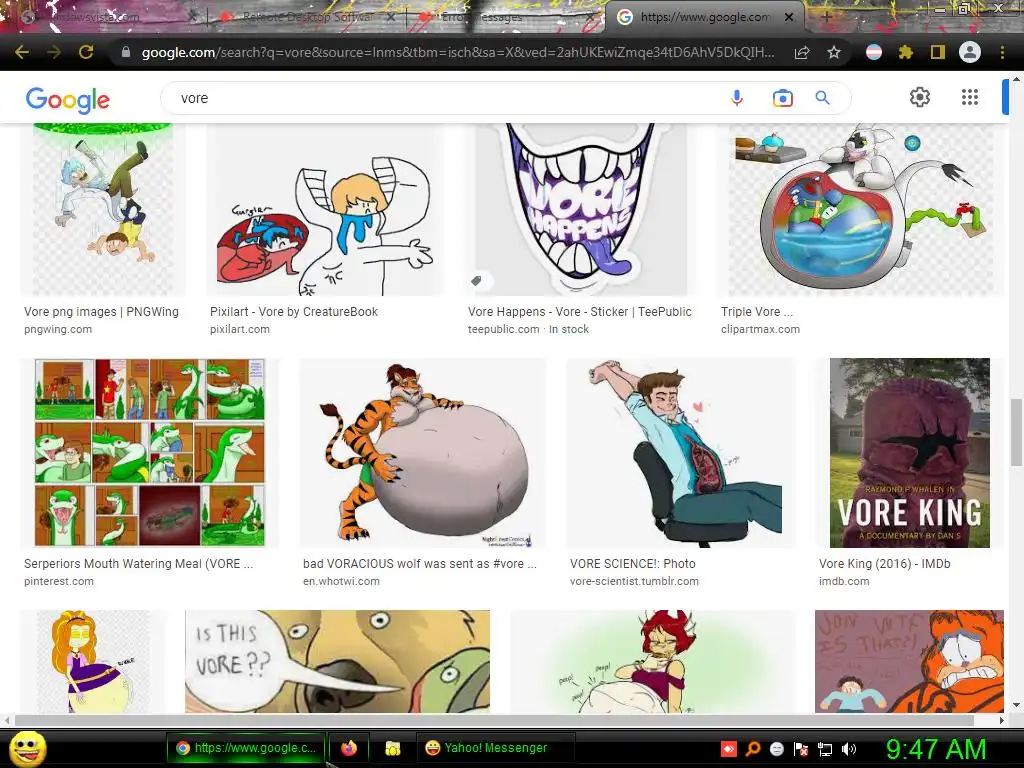
Task: Open the green snake comic thumbnail
Action: pyautogui.click(x=150, y=453)
